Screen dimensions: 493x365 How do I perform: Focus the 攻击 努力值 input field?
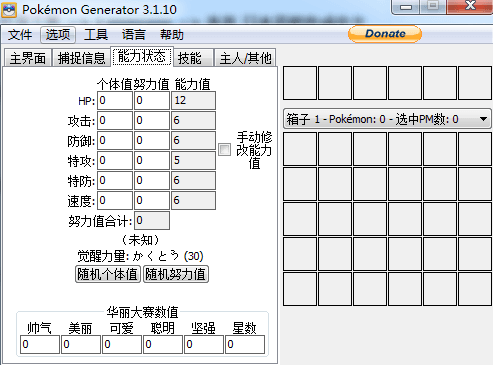coord(152,120)
